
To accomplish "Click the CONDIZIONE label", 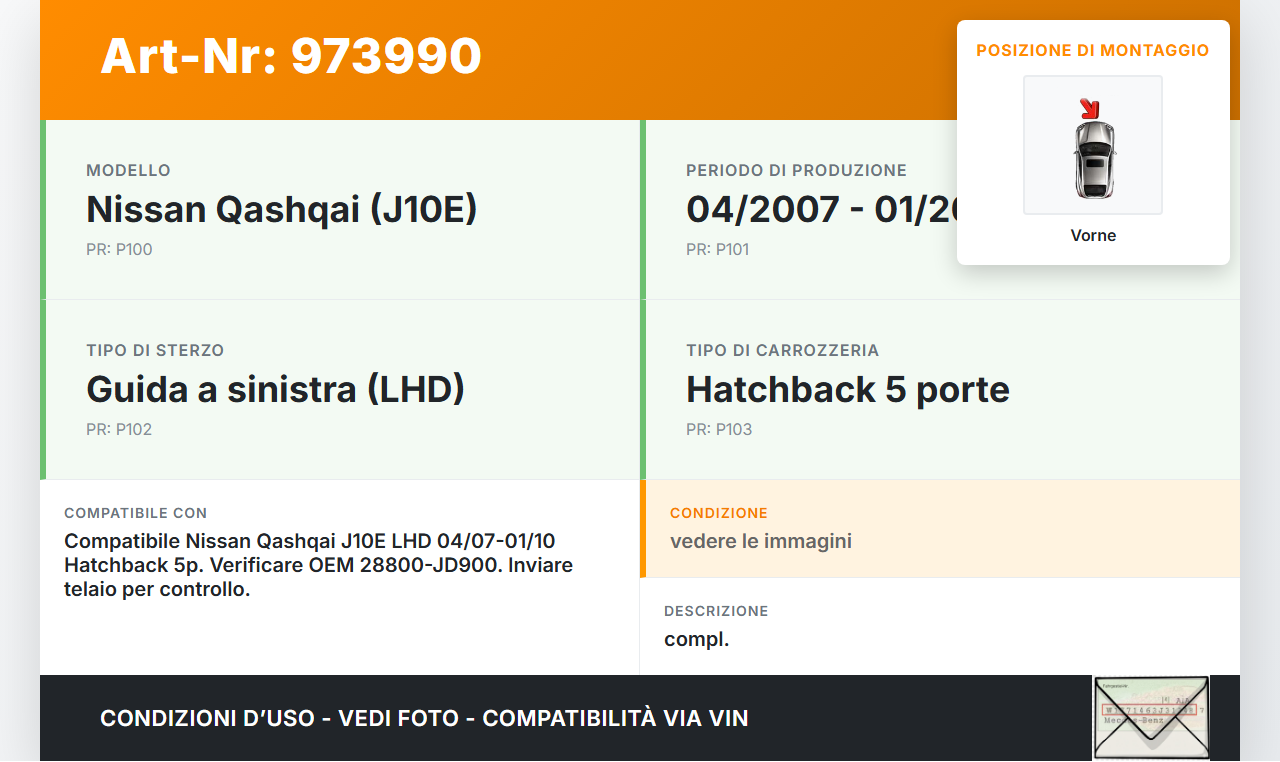I will pyautogui.click(x=719, y=513).
